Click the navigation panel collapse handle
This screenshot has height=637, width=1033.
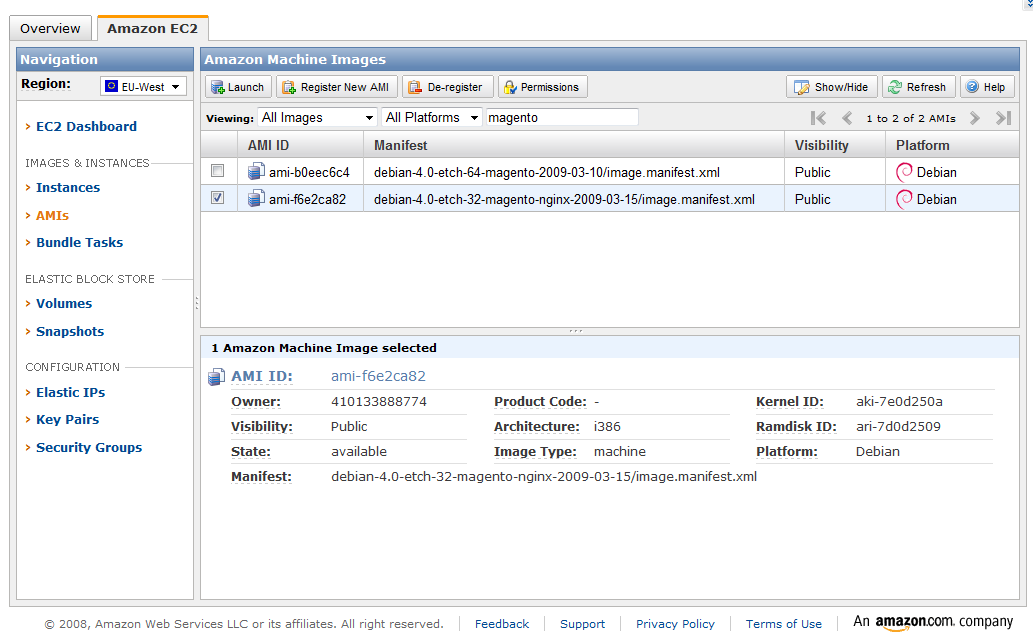196,304
